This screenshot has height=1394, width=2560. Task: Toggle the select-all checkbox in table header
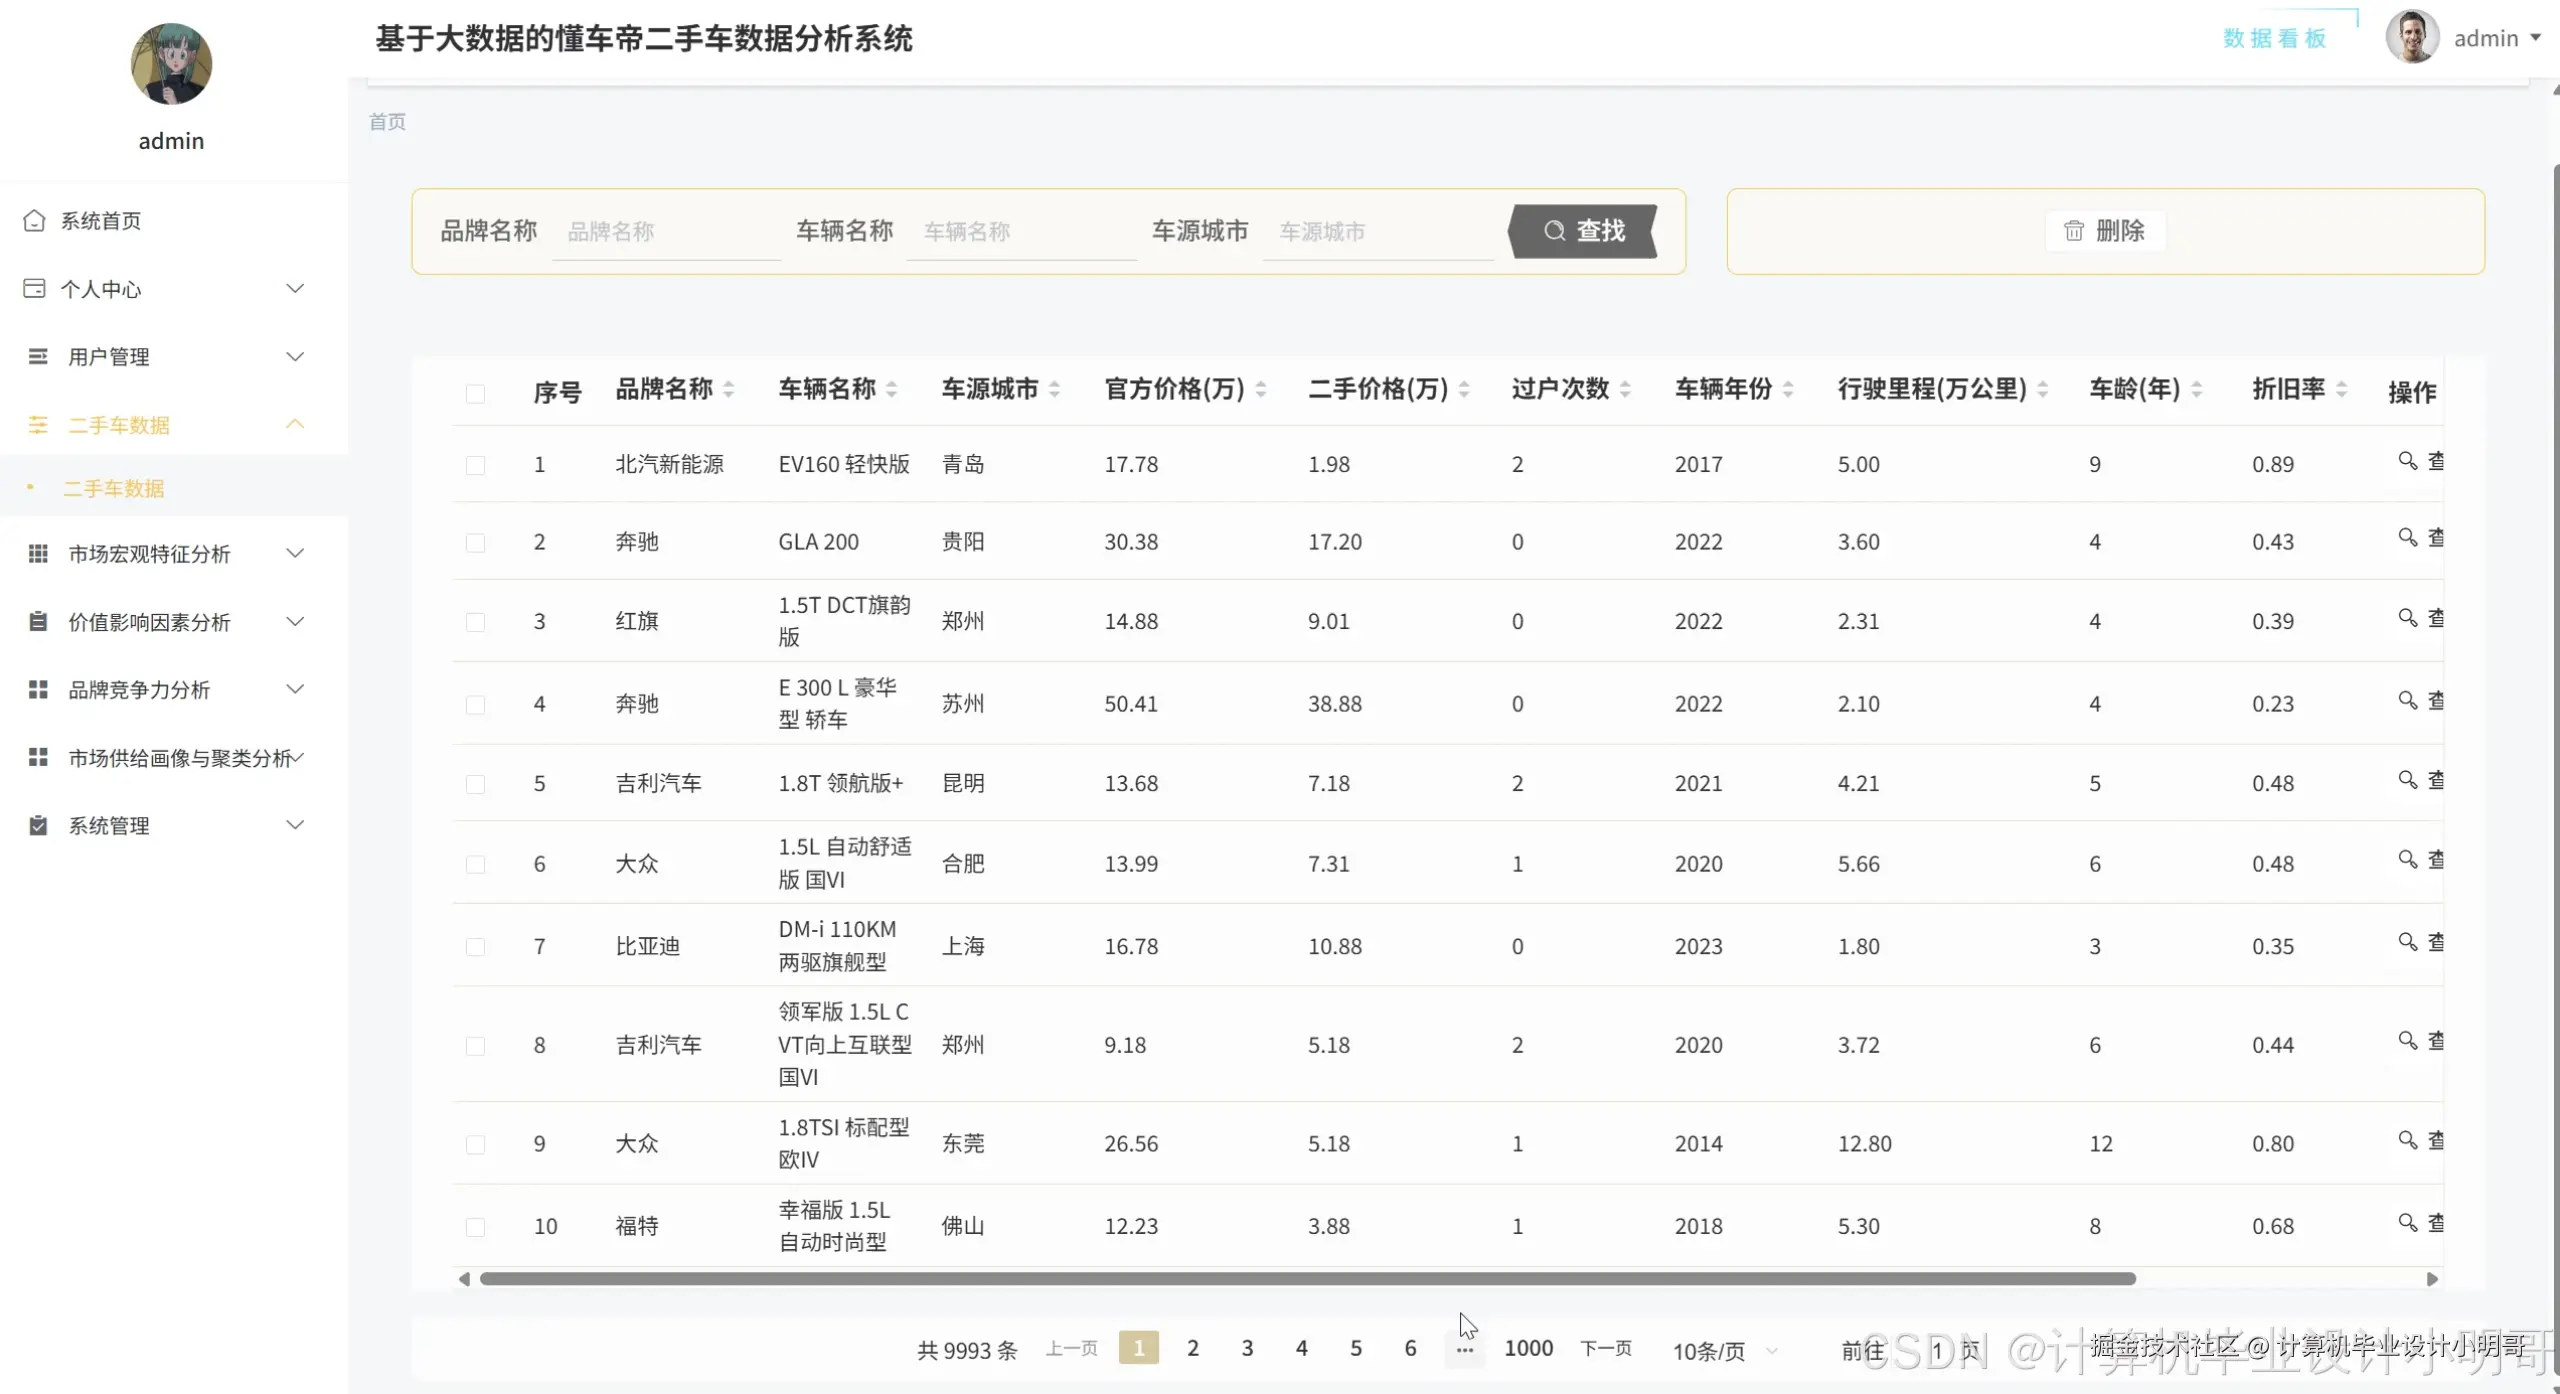pyautogui.click(x=477, y=394)
